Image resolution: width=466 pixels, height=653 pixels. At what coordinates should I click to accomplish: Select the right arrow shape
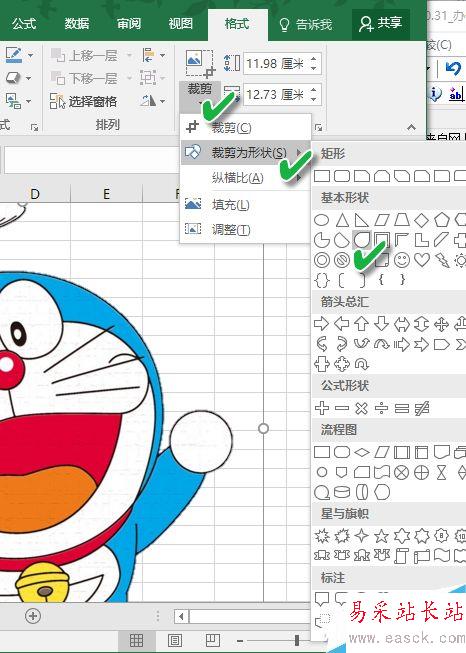321,324
